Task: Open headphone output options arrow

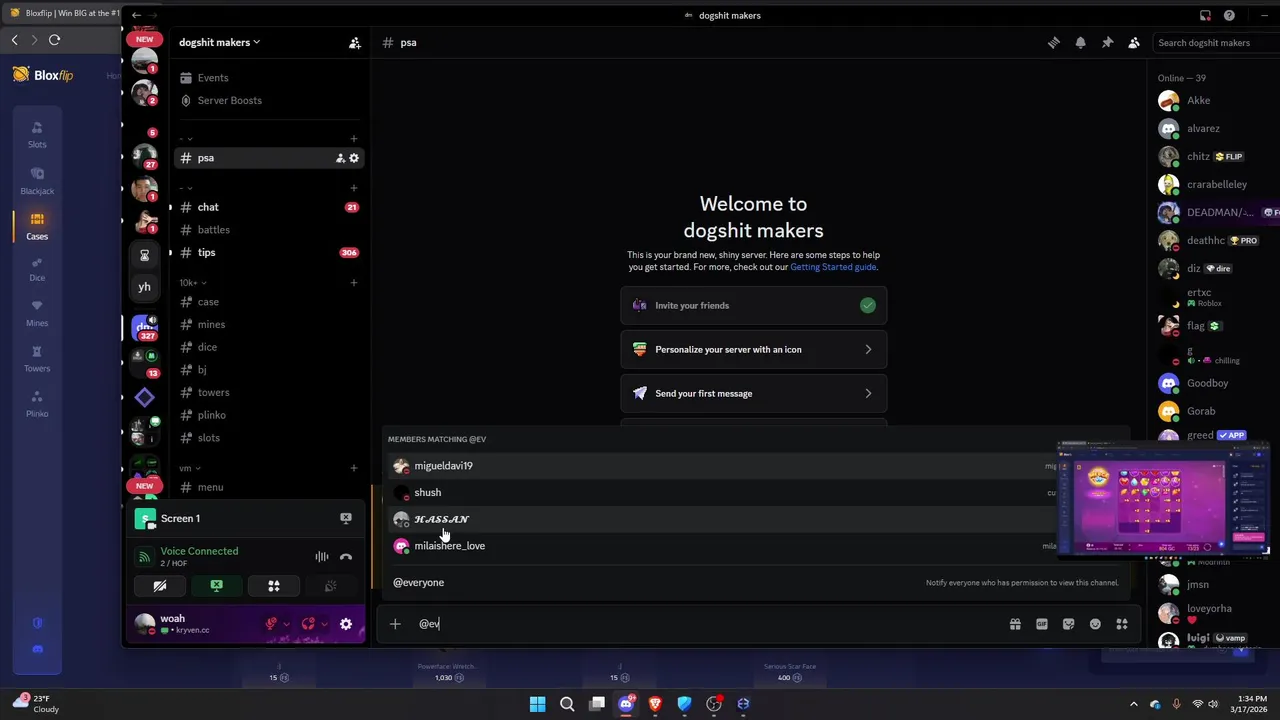Action: click(x=323, y=624)
